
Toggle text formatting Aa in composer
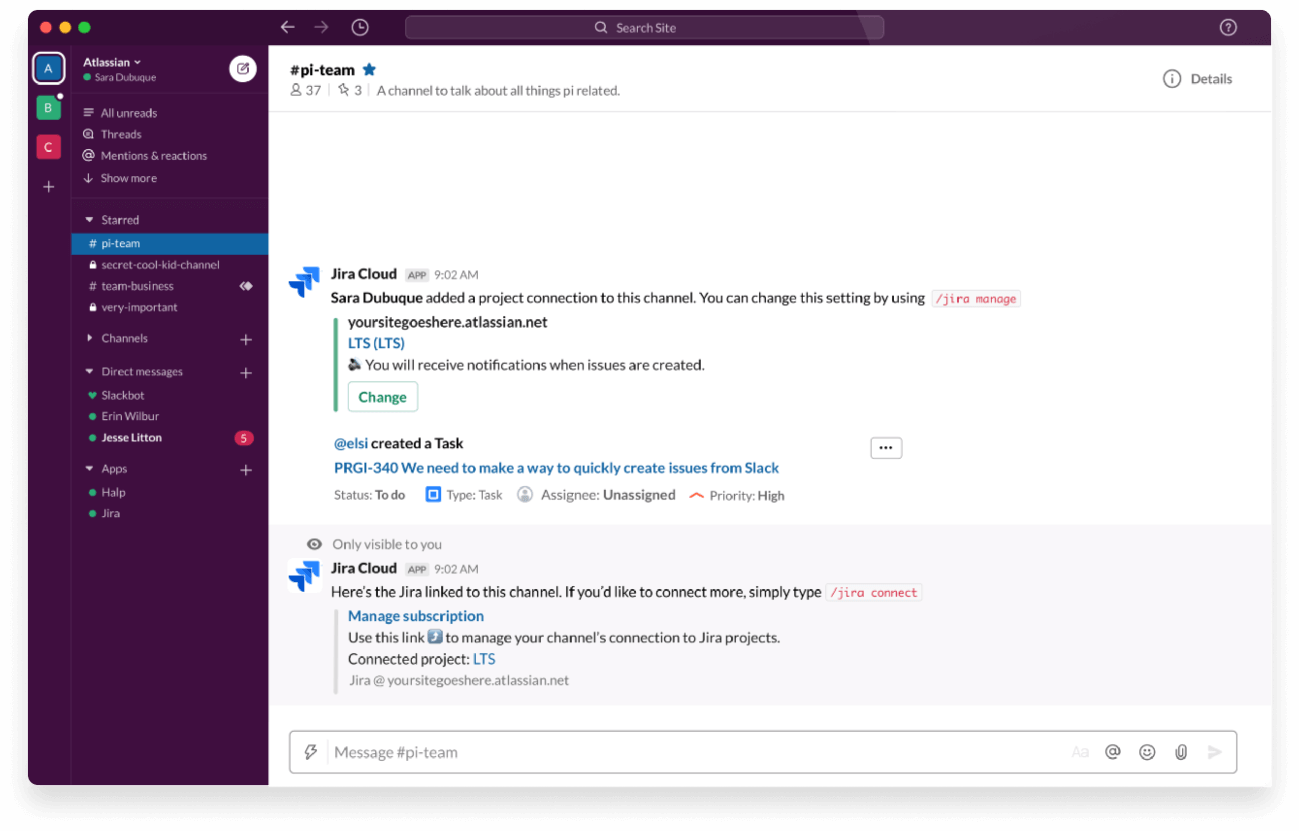[x=1079, y=752]
